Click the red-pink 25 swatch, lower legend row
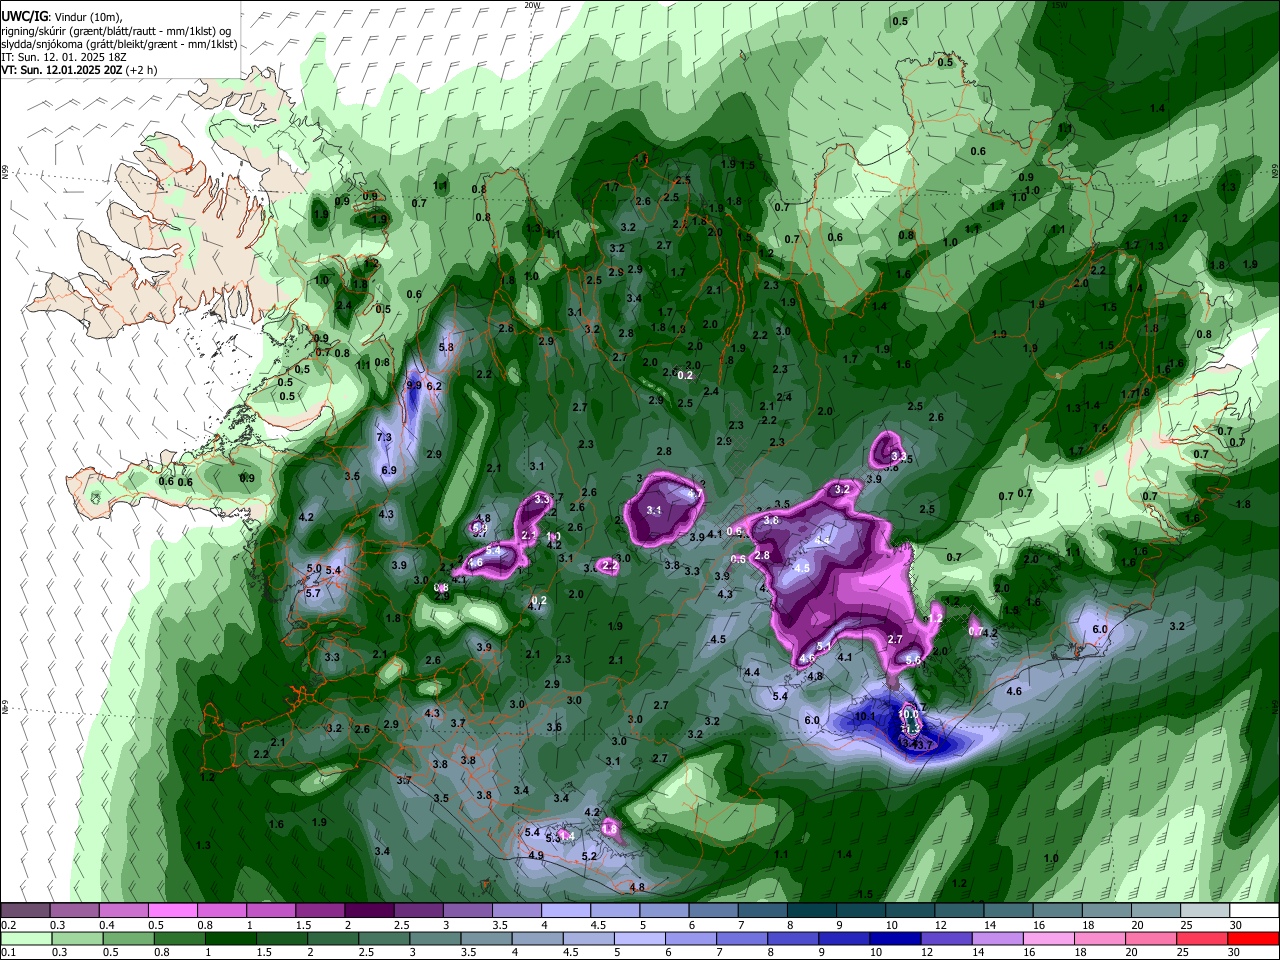This screenshot has height=960, width=1280. pyautogui.click(x=1202, y=938)
